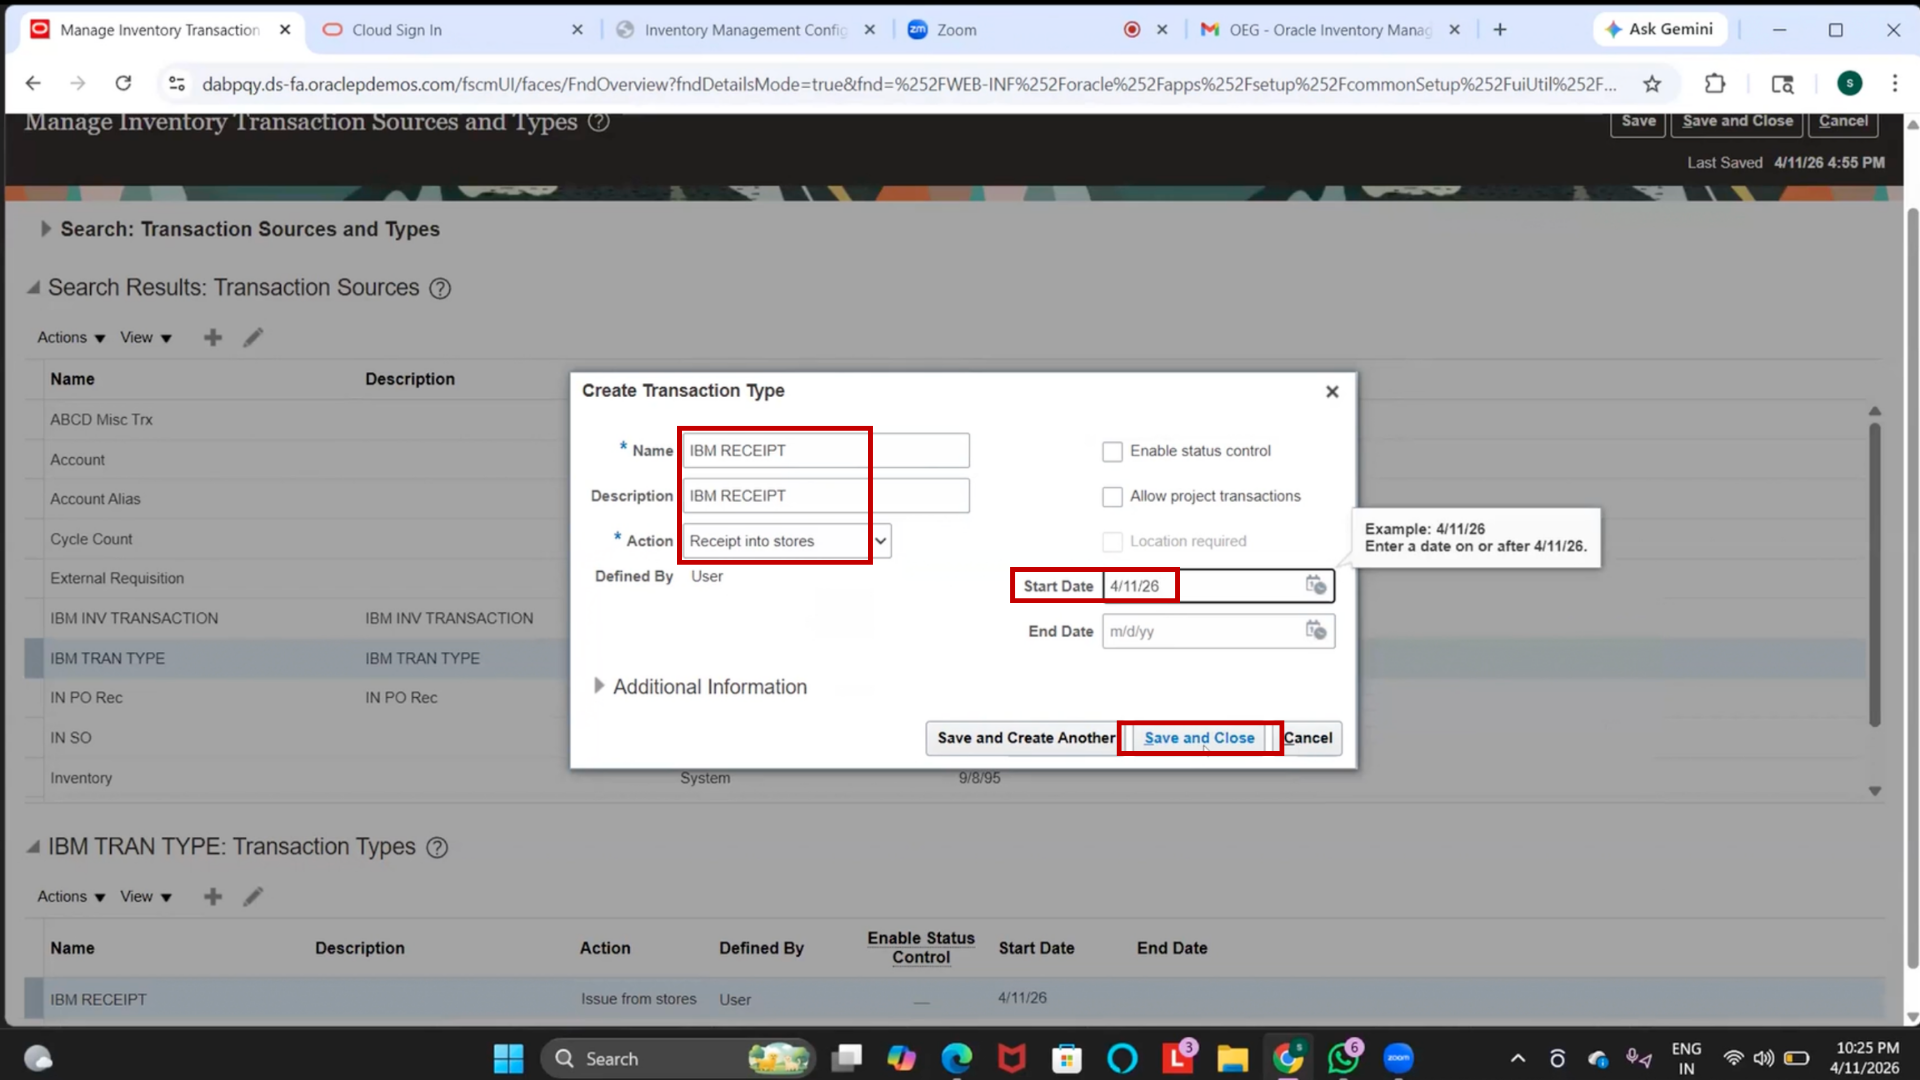Image resolution: width=1920 pixels, height=1080 pixels.
Task: Enable status control checkbox
Action: 1112,452
